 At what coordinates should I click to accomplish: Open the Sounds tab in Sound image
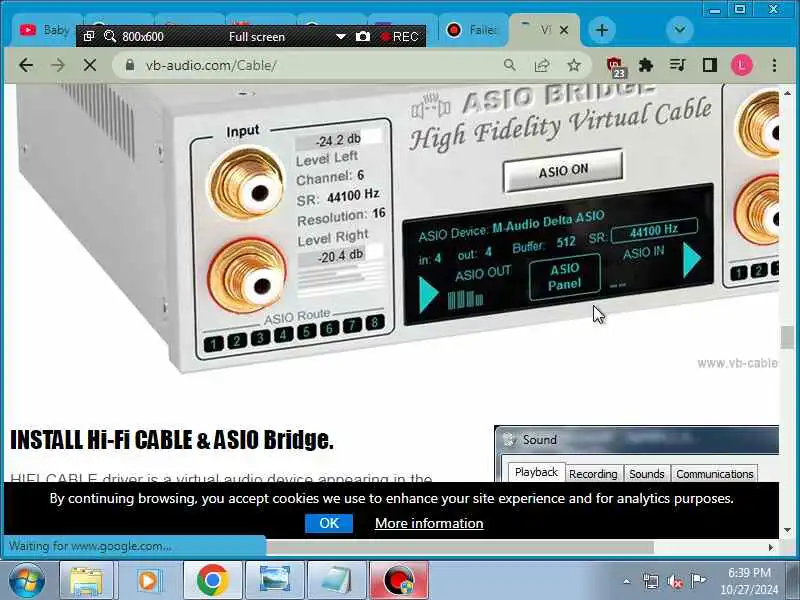pyautogui.click(x=646, y=474)
